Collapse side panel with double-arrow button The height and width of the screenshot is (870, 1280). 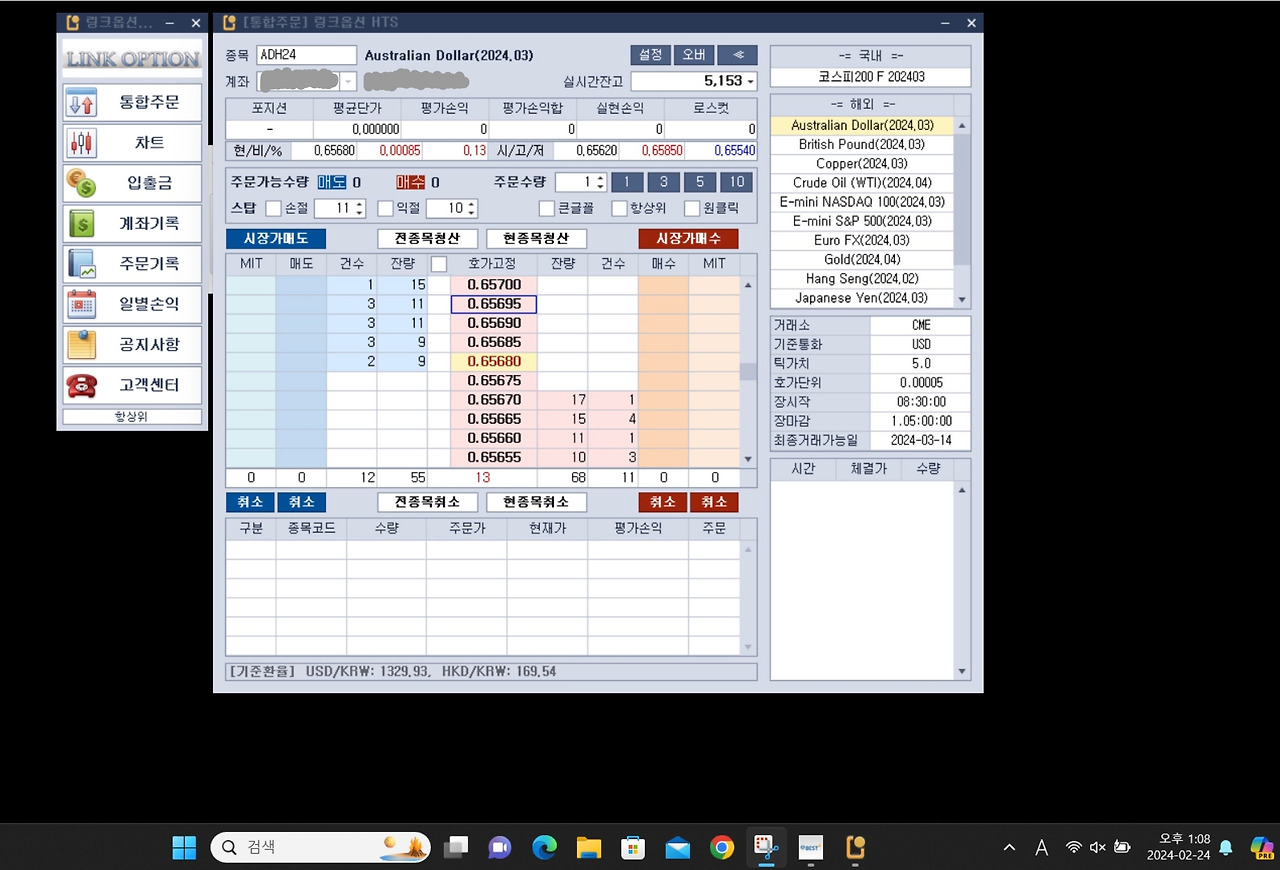pos(738,55)
